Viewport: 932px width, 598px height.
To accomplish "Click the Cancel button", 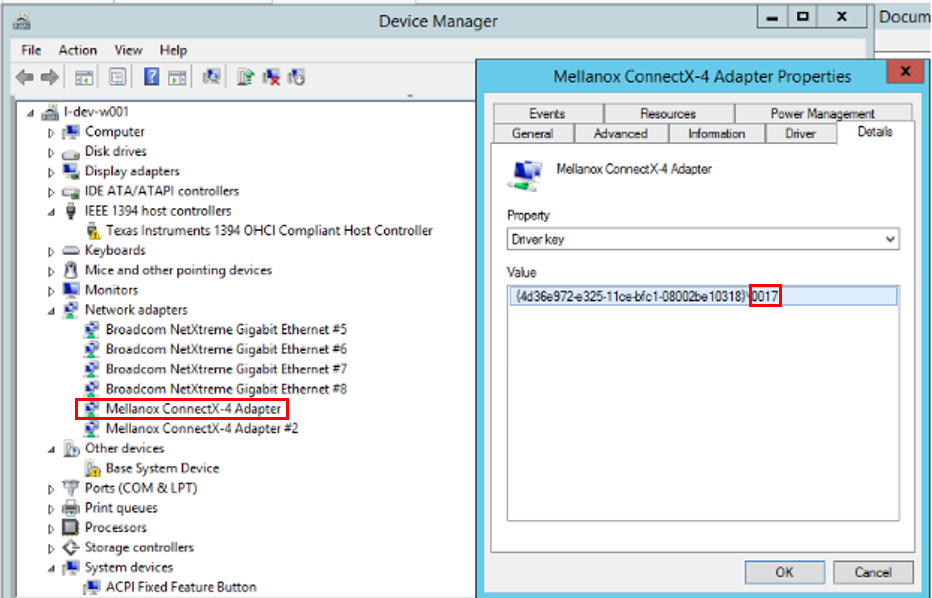I will pyautogui.click(x=872, y=572).
